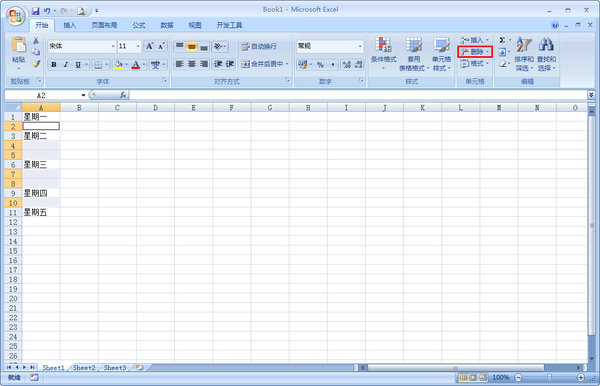Image resolution: width=600 pixels, height=386 pixels.
Task: Paste clipboard contents with Paste icon
Action: (19, 44)
